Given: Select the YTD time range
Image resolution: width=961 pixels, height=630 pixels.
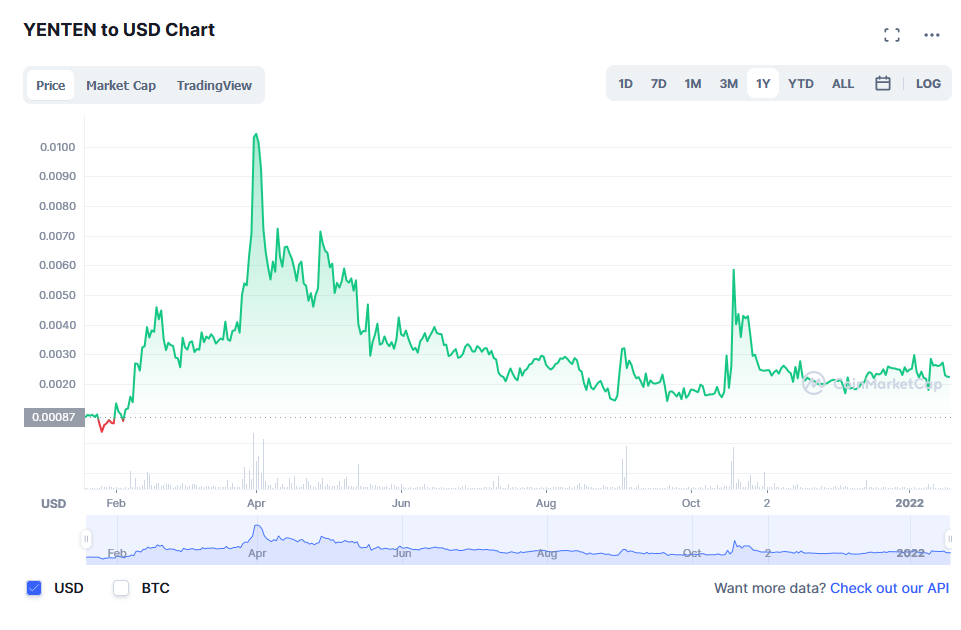Looking at the screenshot, I should [x=800, y=83].
